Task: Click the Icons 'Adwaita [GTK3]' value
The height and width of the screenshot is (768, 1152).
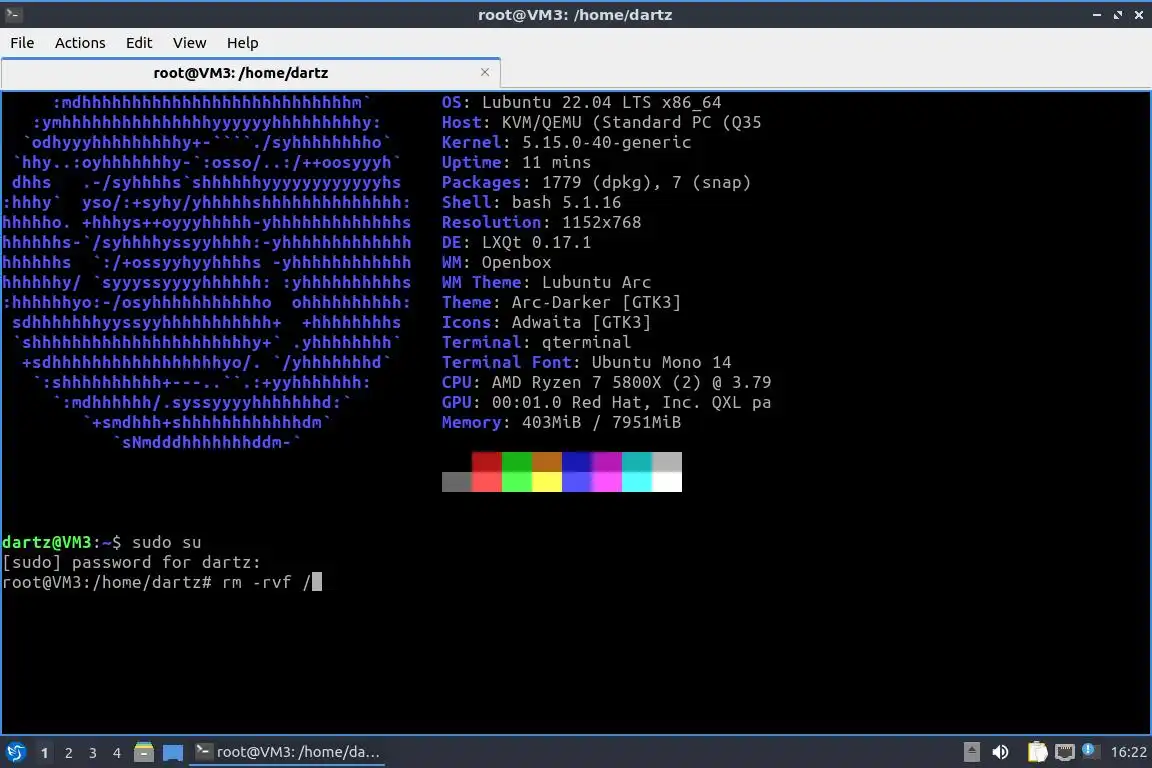Action: pyautogui.click(x=581, y=322)
